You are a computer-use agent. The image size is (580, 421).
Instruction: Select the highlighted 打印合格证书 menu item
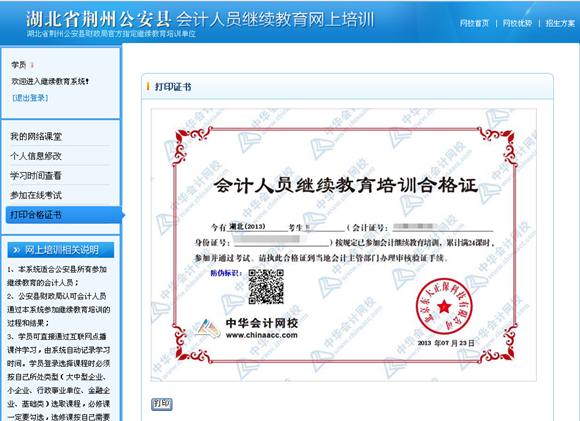point(64,215)
